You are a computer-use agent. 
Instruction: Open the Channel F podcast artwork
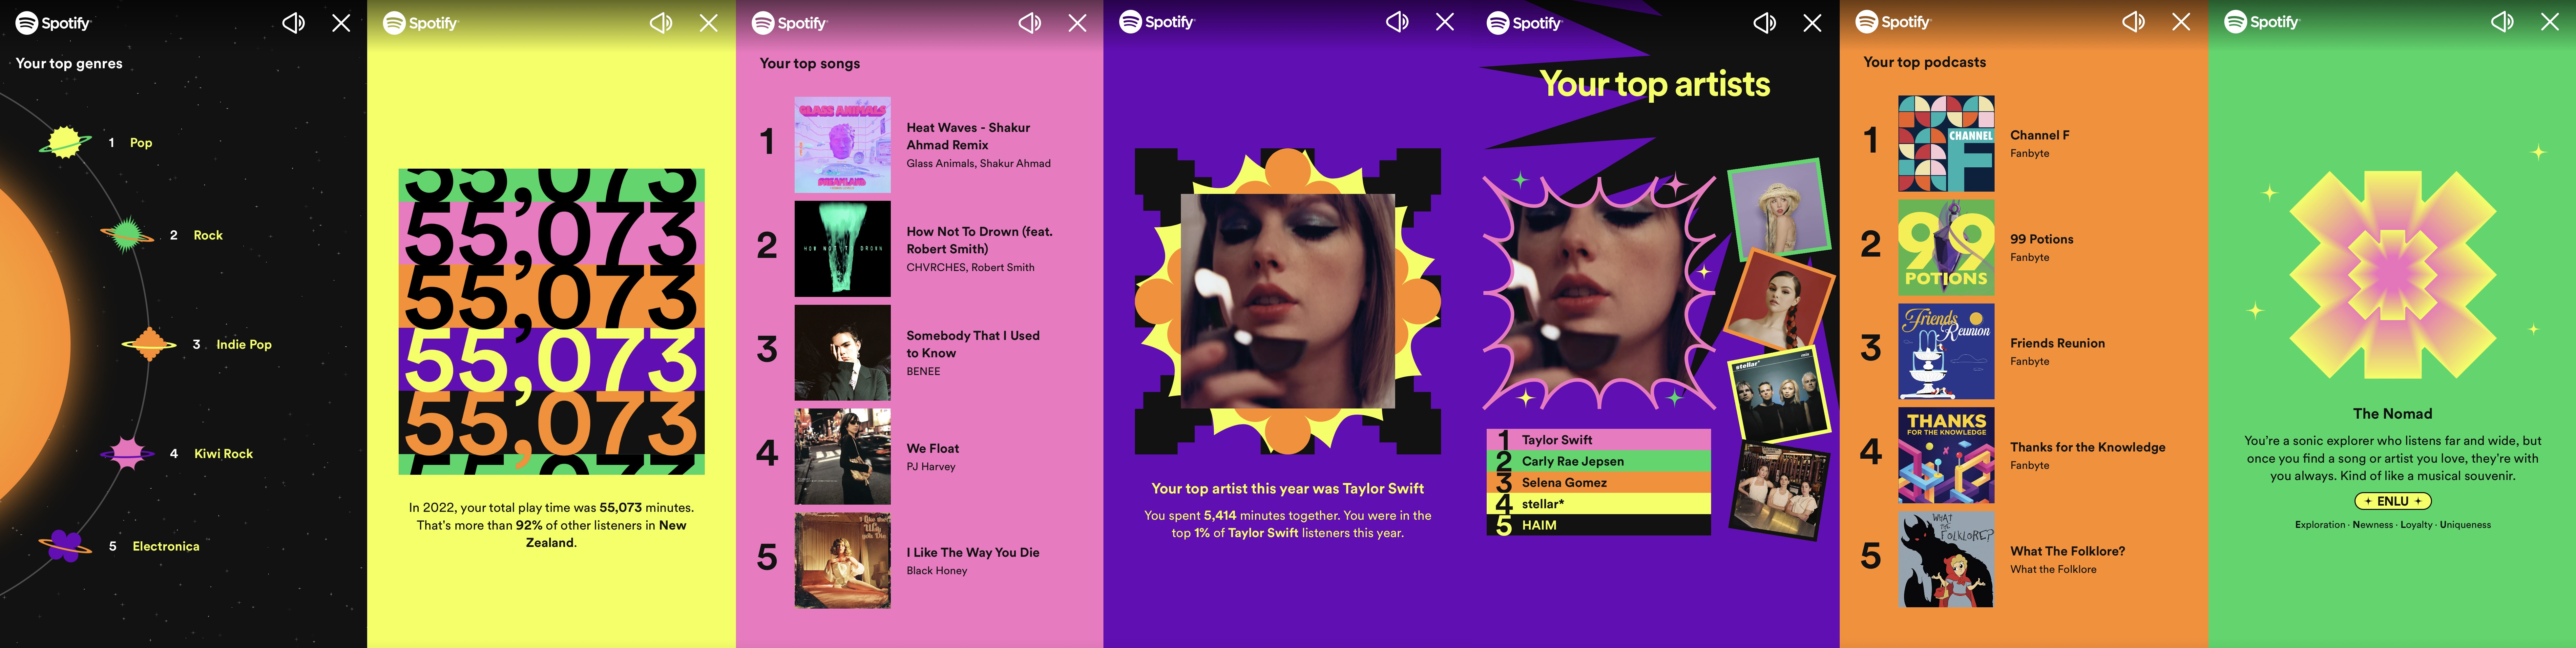[x=1946, y=144]
